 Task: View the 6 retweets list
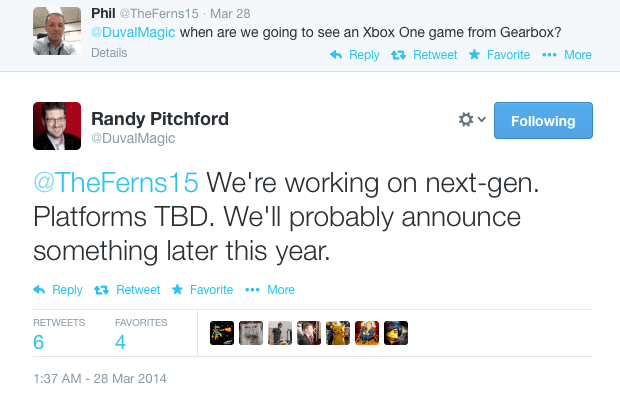coord(38,342)
